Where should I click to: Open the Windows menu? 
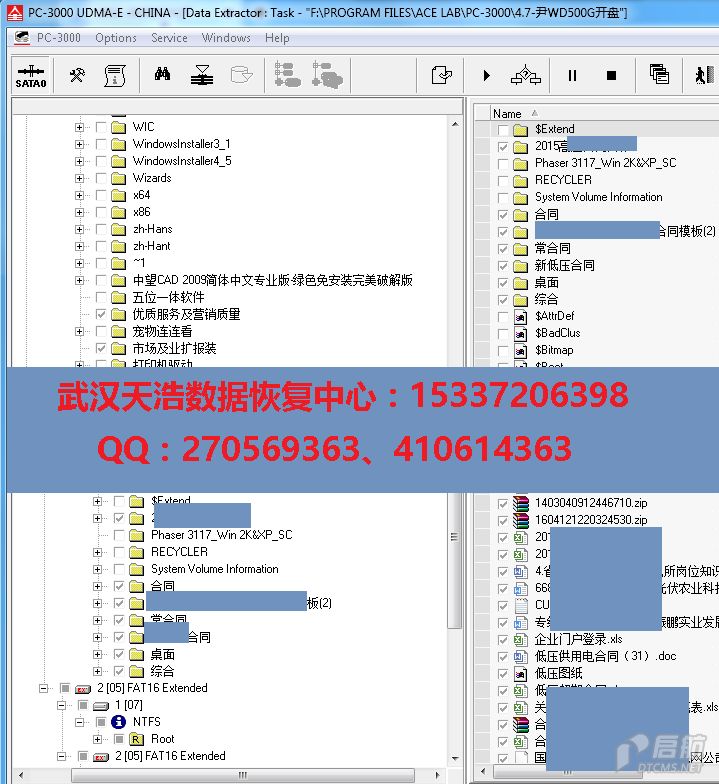click(x=226, y=38)
